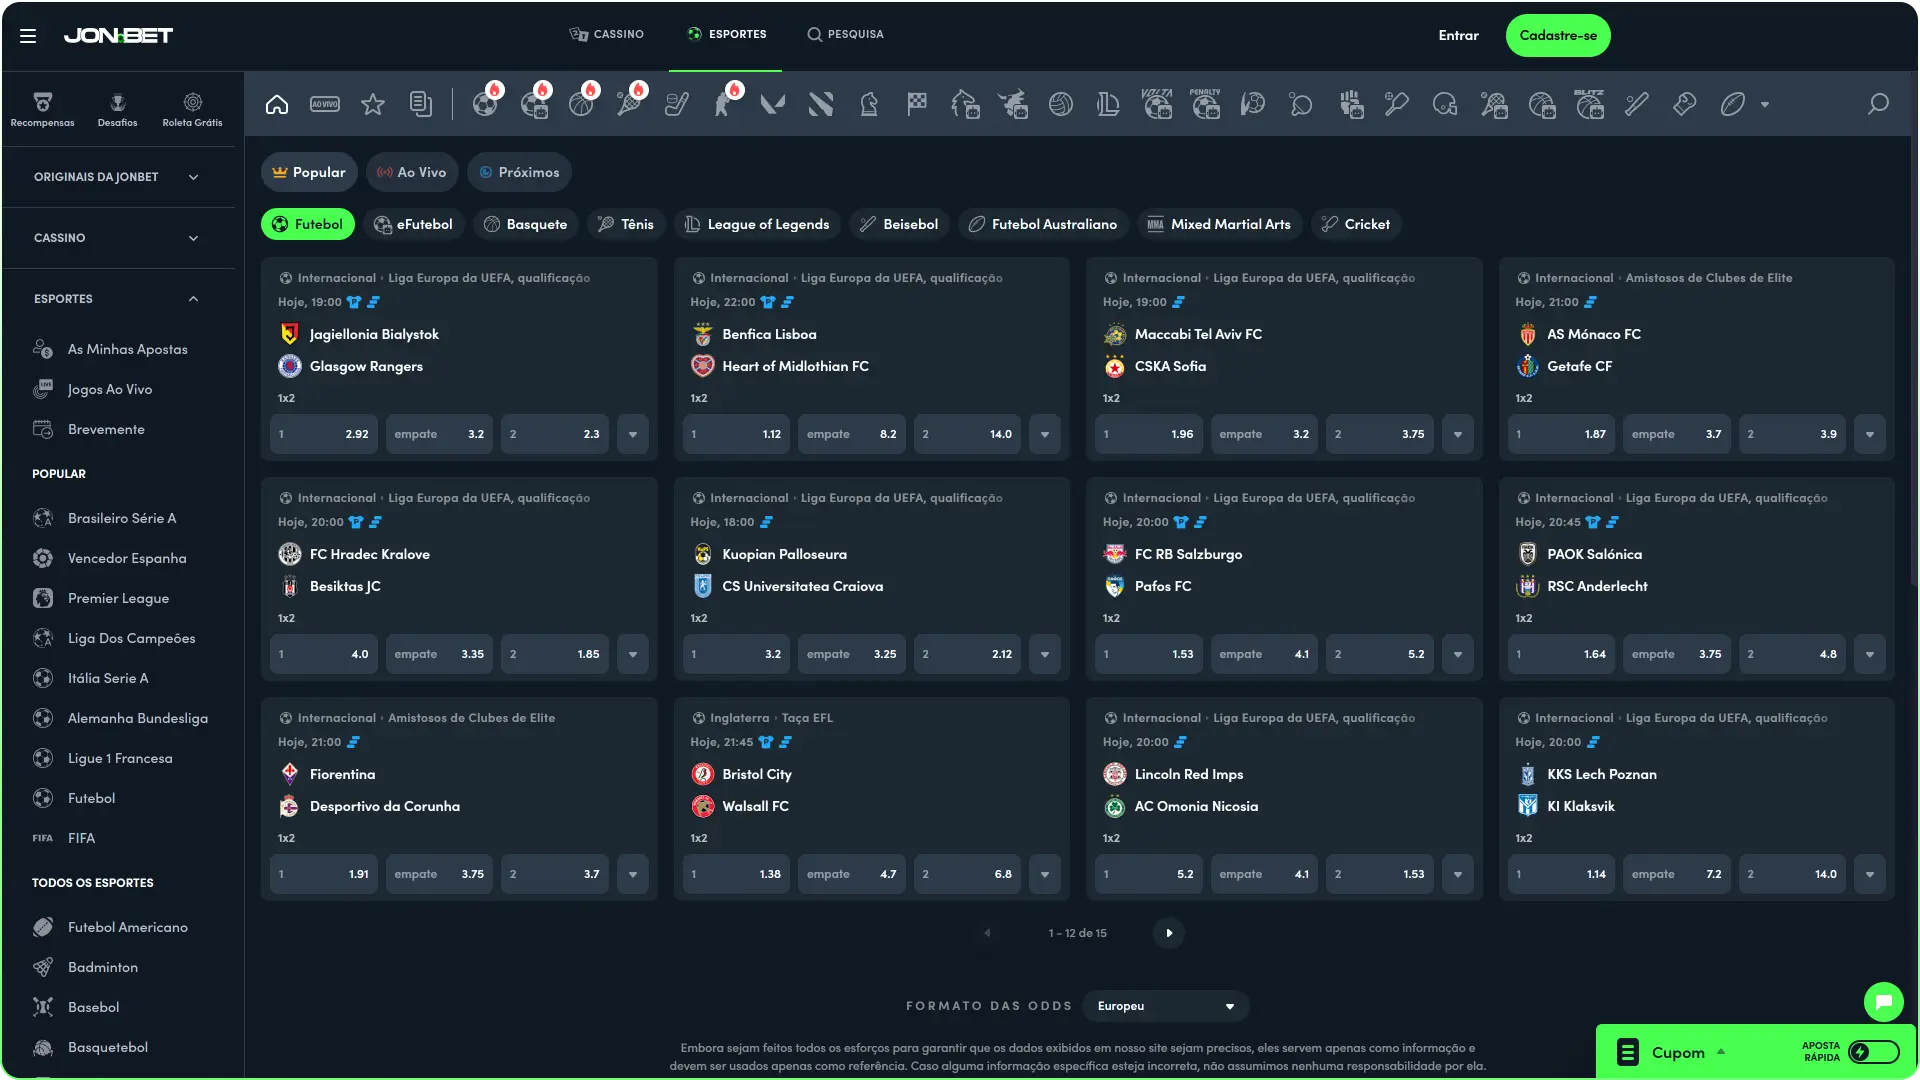Viewport: 1920px width, 1080px height.
Task: Select the Penalty shootout icon
Action: click(x=1205, y=104)
